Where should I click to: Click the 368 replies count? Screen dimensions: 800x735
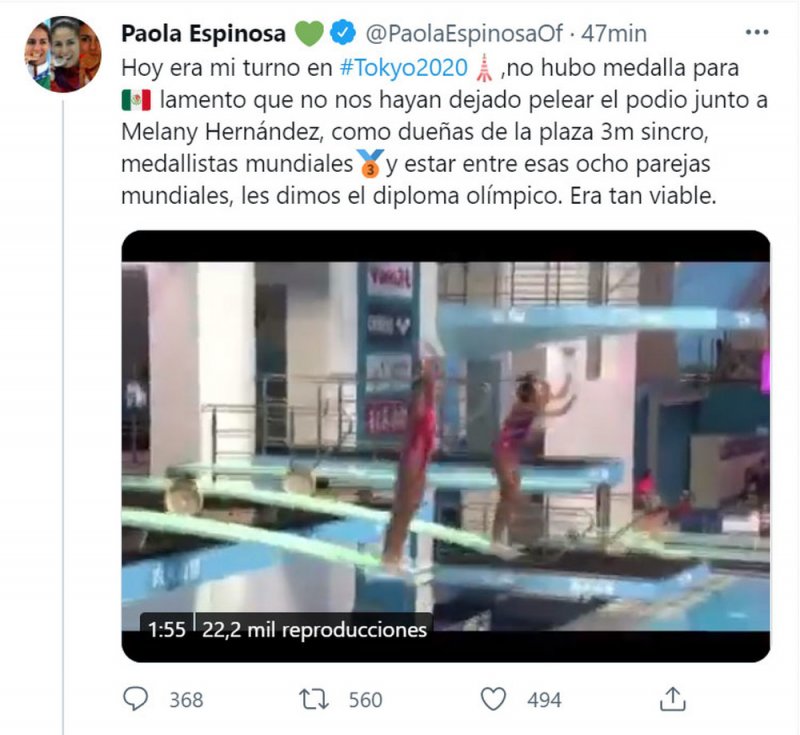(186, 700)
